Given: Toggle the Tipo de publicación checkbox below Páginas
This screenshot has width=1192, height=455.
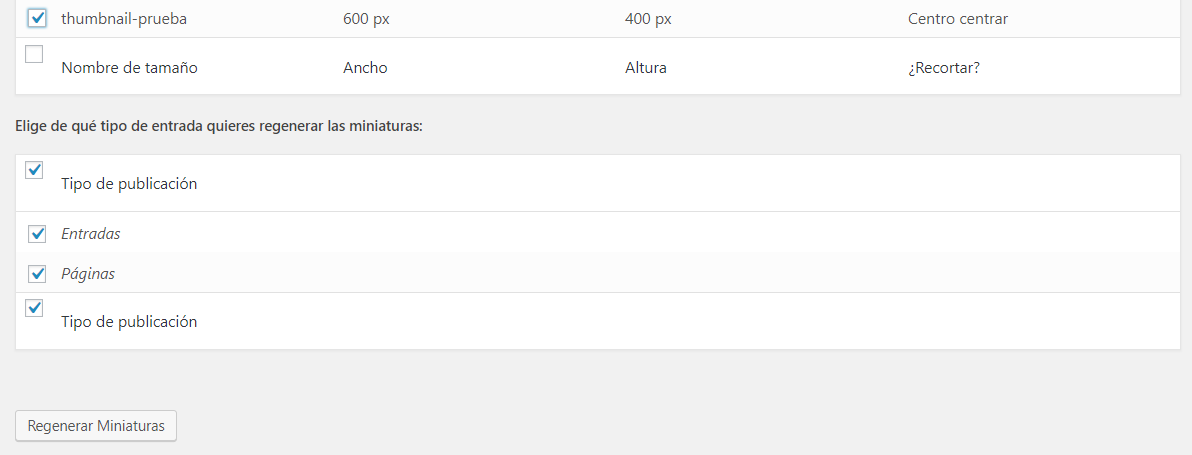Looking at the screenshot, I should tap(34, 308).
